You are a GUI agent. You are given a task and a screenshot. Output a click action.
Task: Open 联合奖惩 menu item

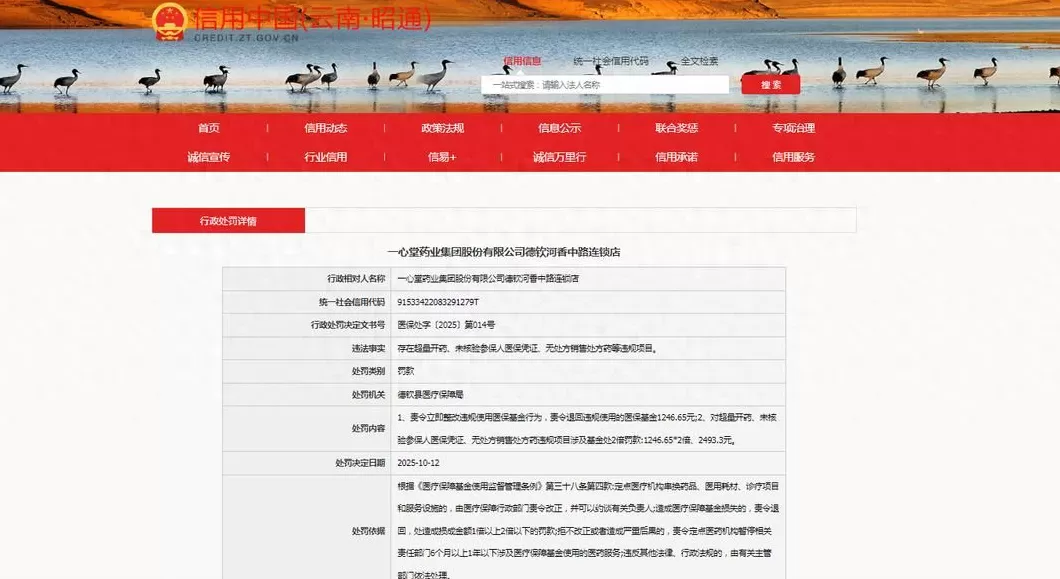click(676, 128)
